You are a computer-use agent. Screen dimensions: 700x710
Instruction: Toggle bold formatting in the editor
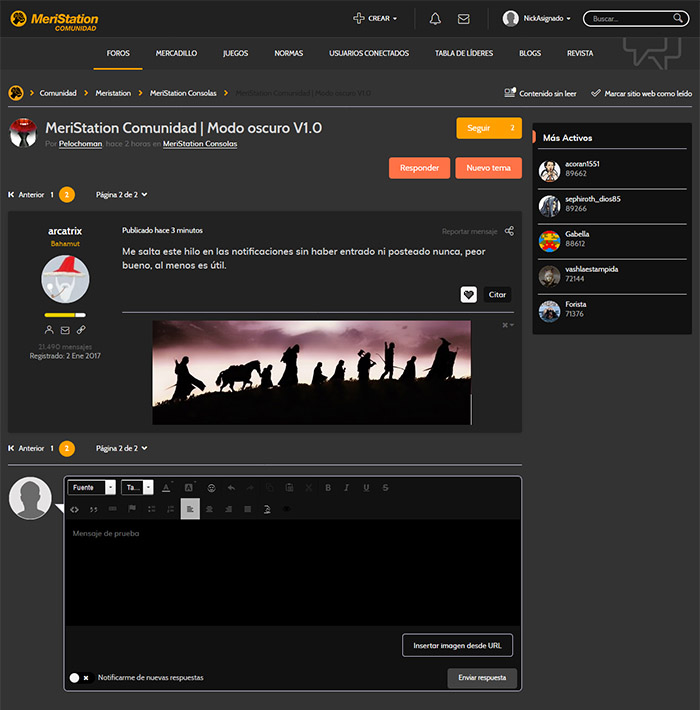point(328,488)
